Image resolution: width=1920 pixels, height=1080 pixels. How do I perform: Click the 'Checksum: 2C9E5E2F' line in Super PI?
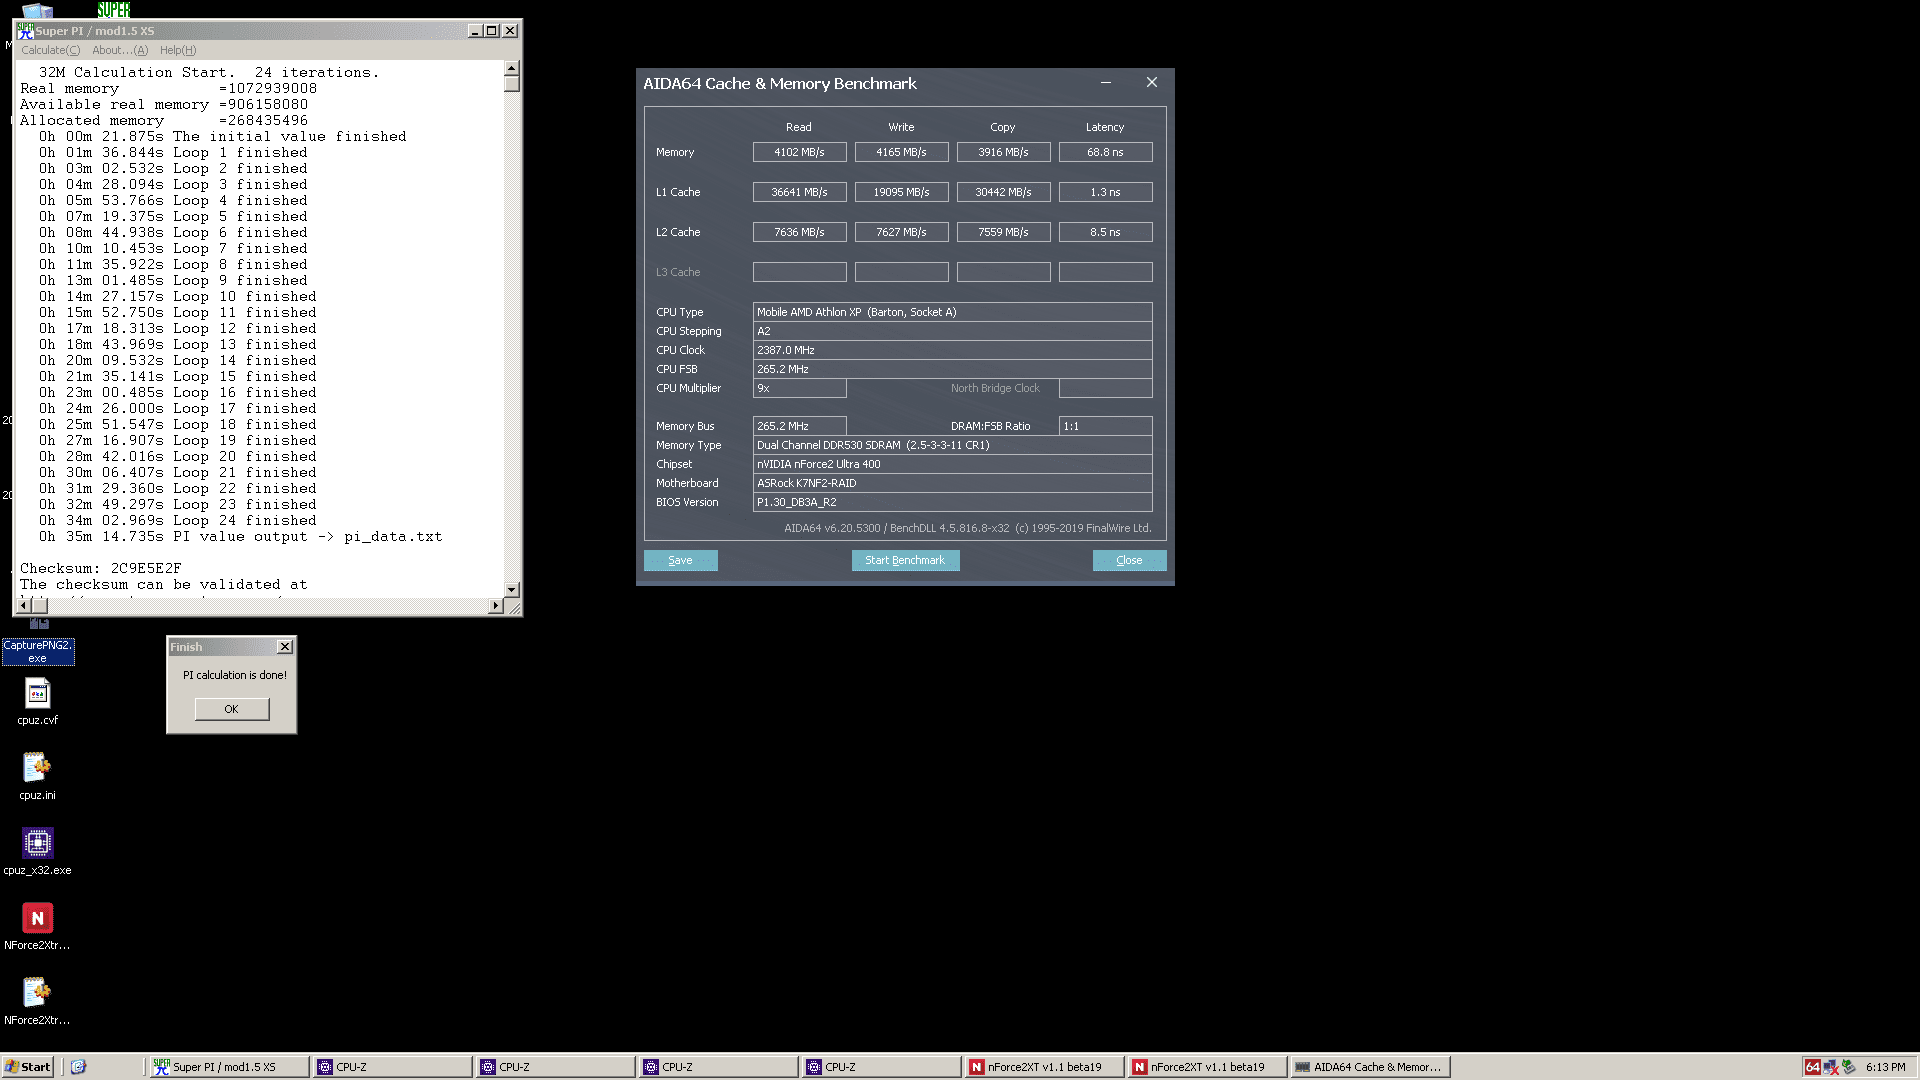pyautogui.click(x=101, y=568)
